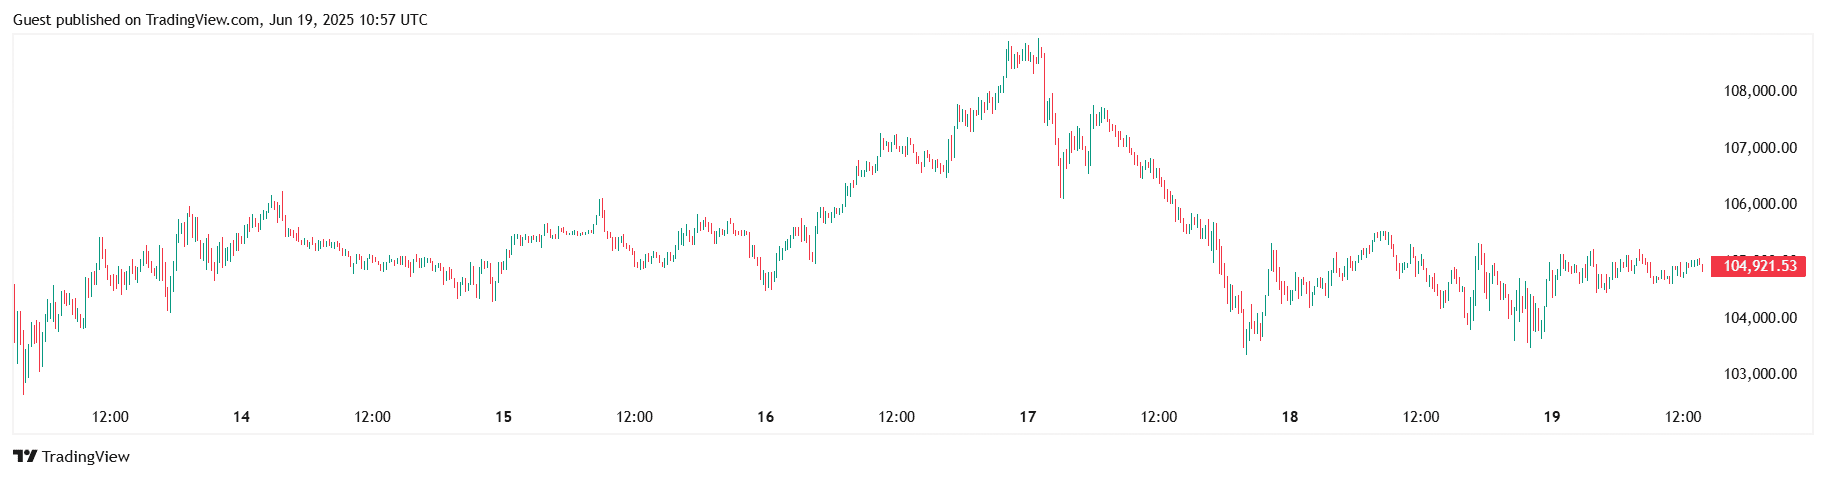Click the 108,000.00 price axis label
The height and width of the screenshot is (478, 1826).
click(x=1760, y=91)
